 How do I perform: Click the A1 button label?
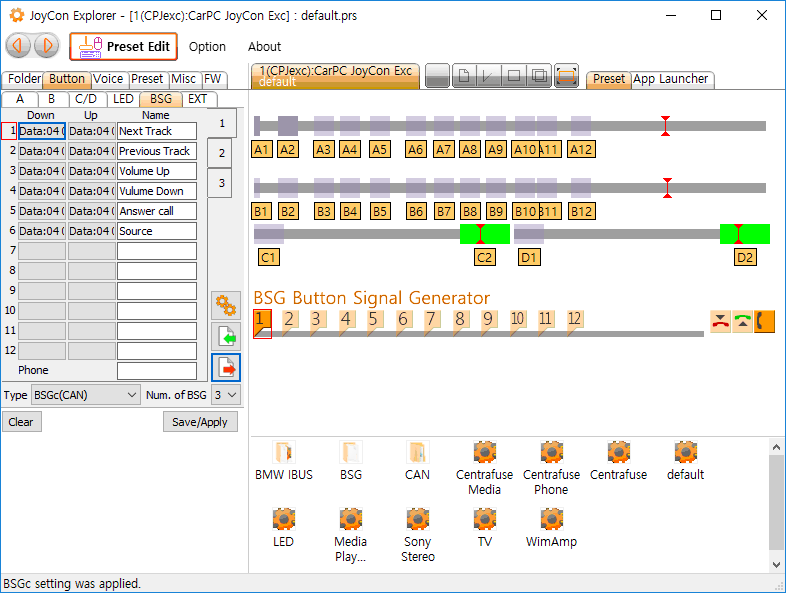point(262,149)
